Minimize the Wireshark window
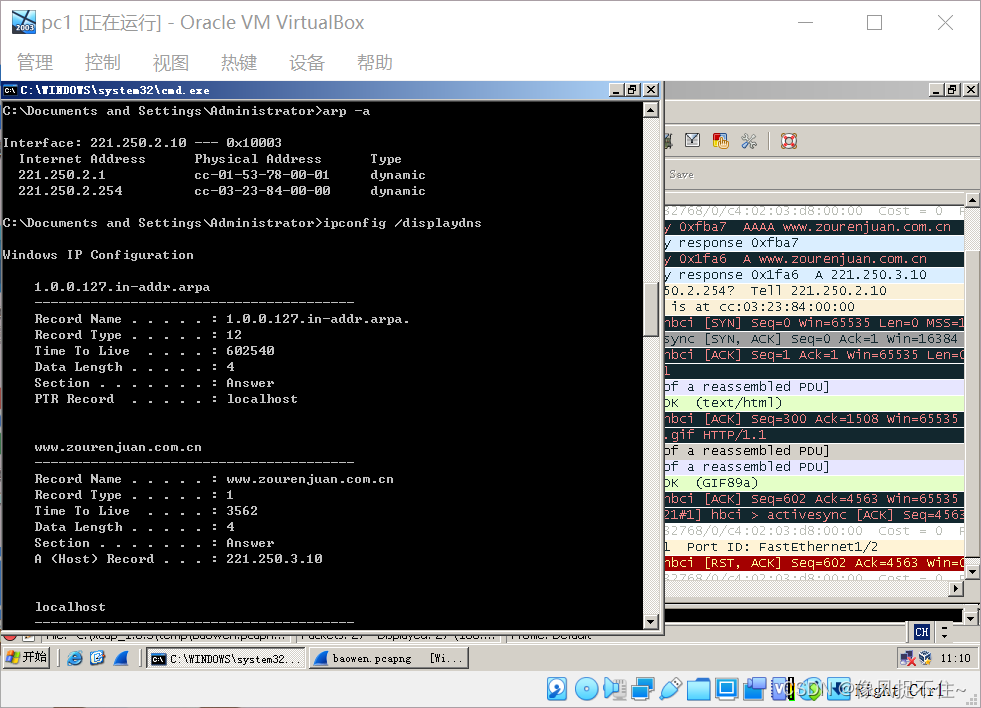 coord(936,90)
